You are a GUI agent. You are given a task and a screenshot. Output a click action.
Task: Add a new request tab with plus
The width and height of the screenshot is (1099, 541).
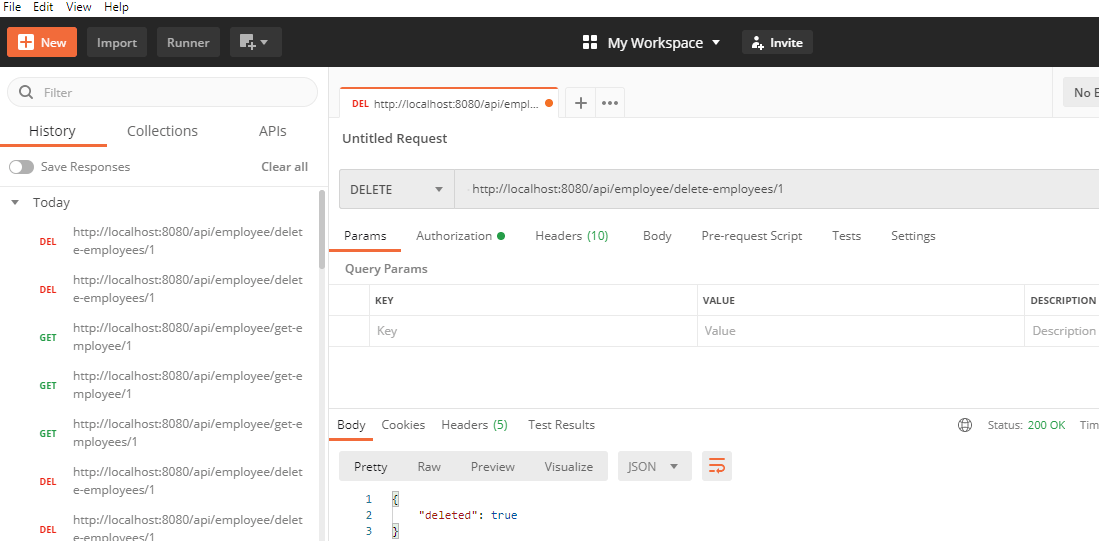tap(580, 103)
